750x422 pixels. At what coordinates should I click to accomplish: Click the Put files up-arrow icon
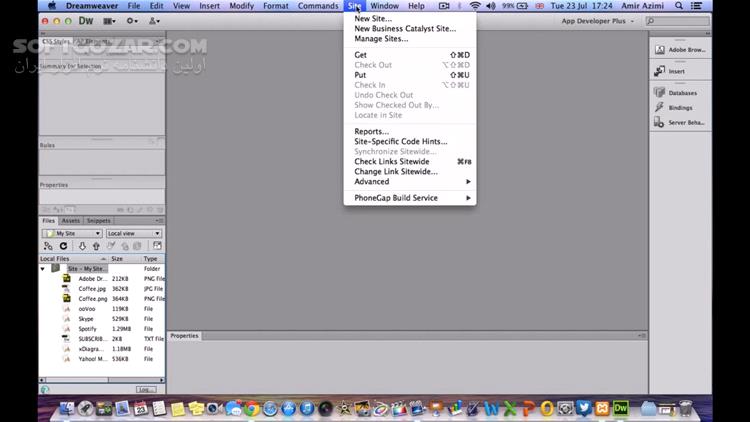[96, 246]
